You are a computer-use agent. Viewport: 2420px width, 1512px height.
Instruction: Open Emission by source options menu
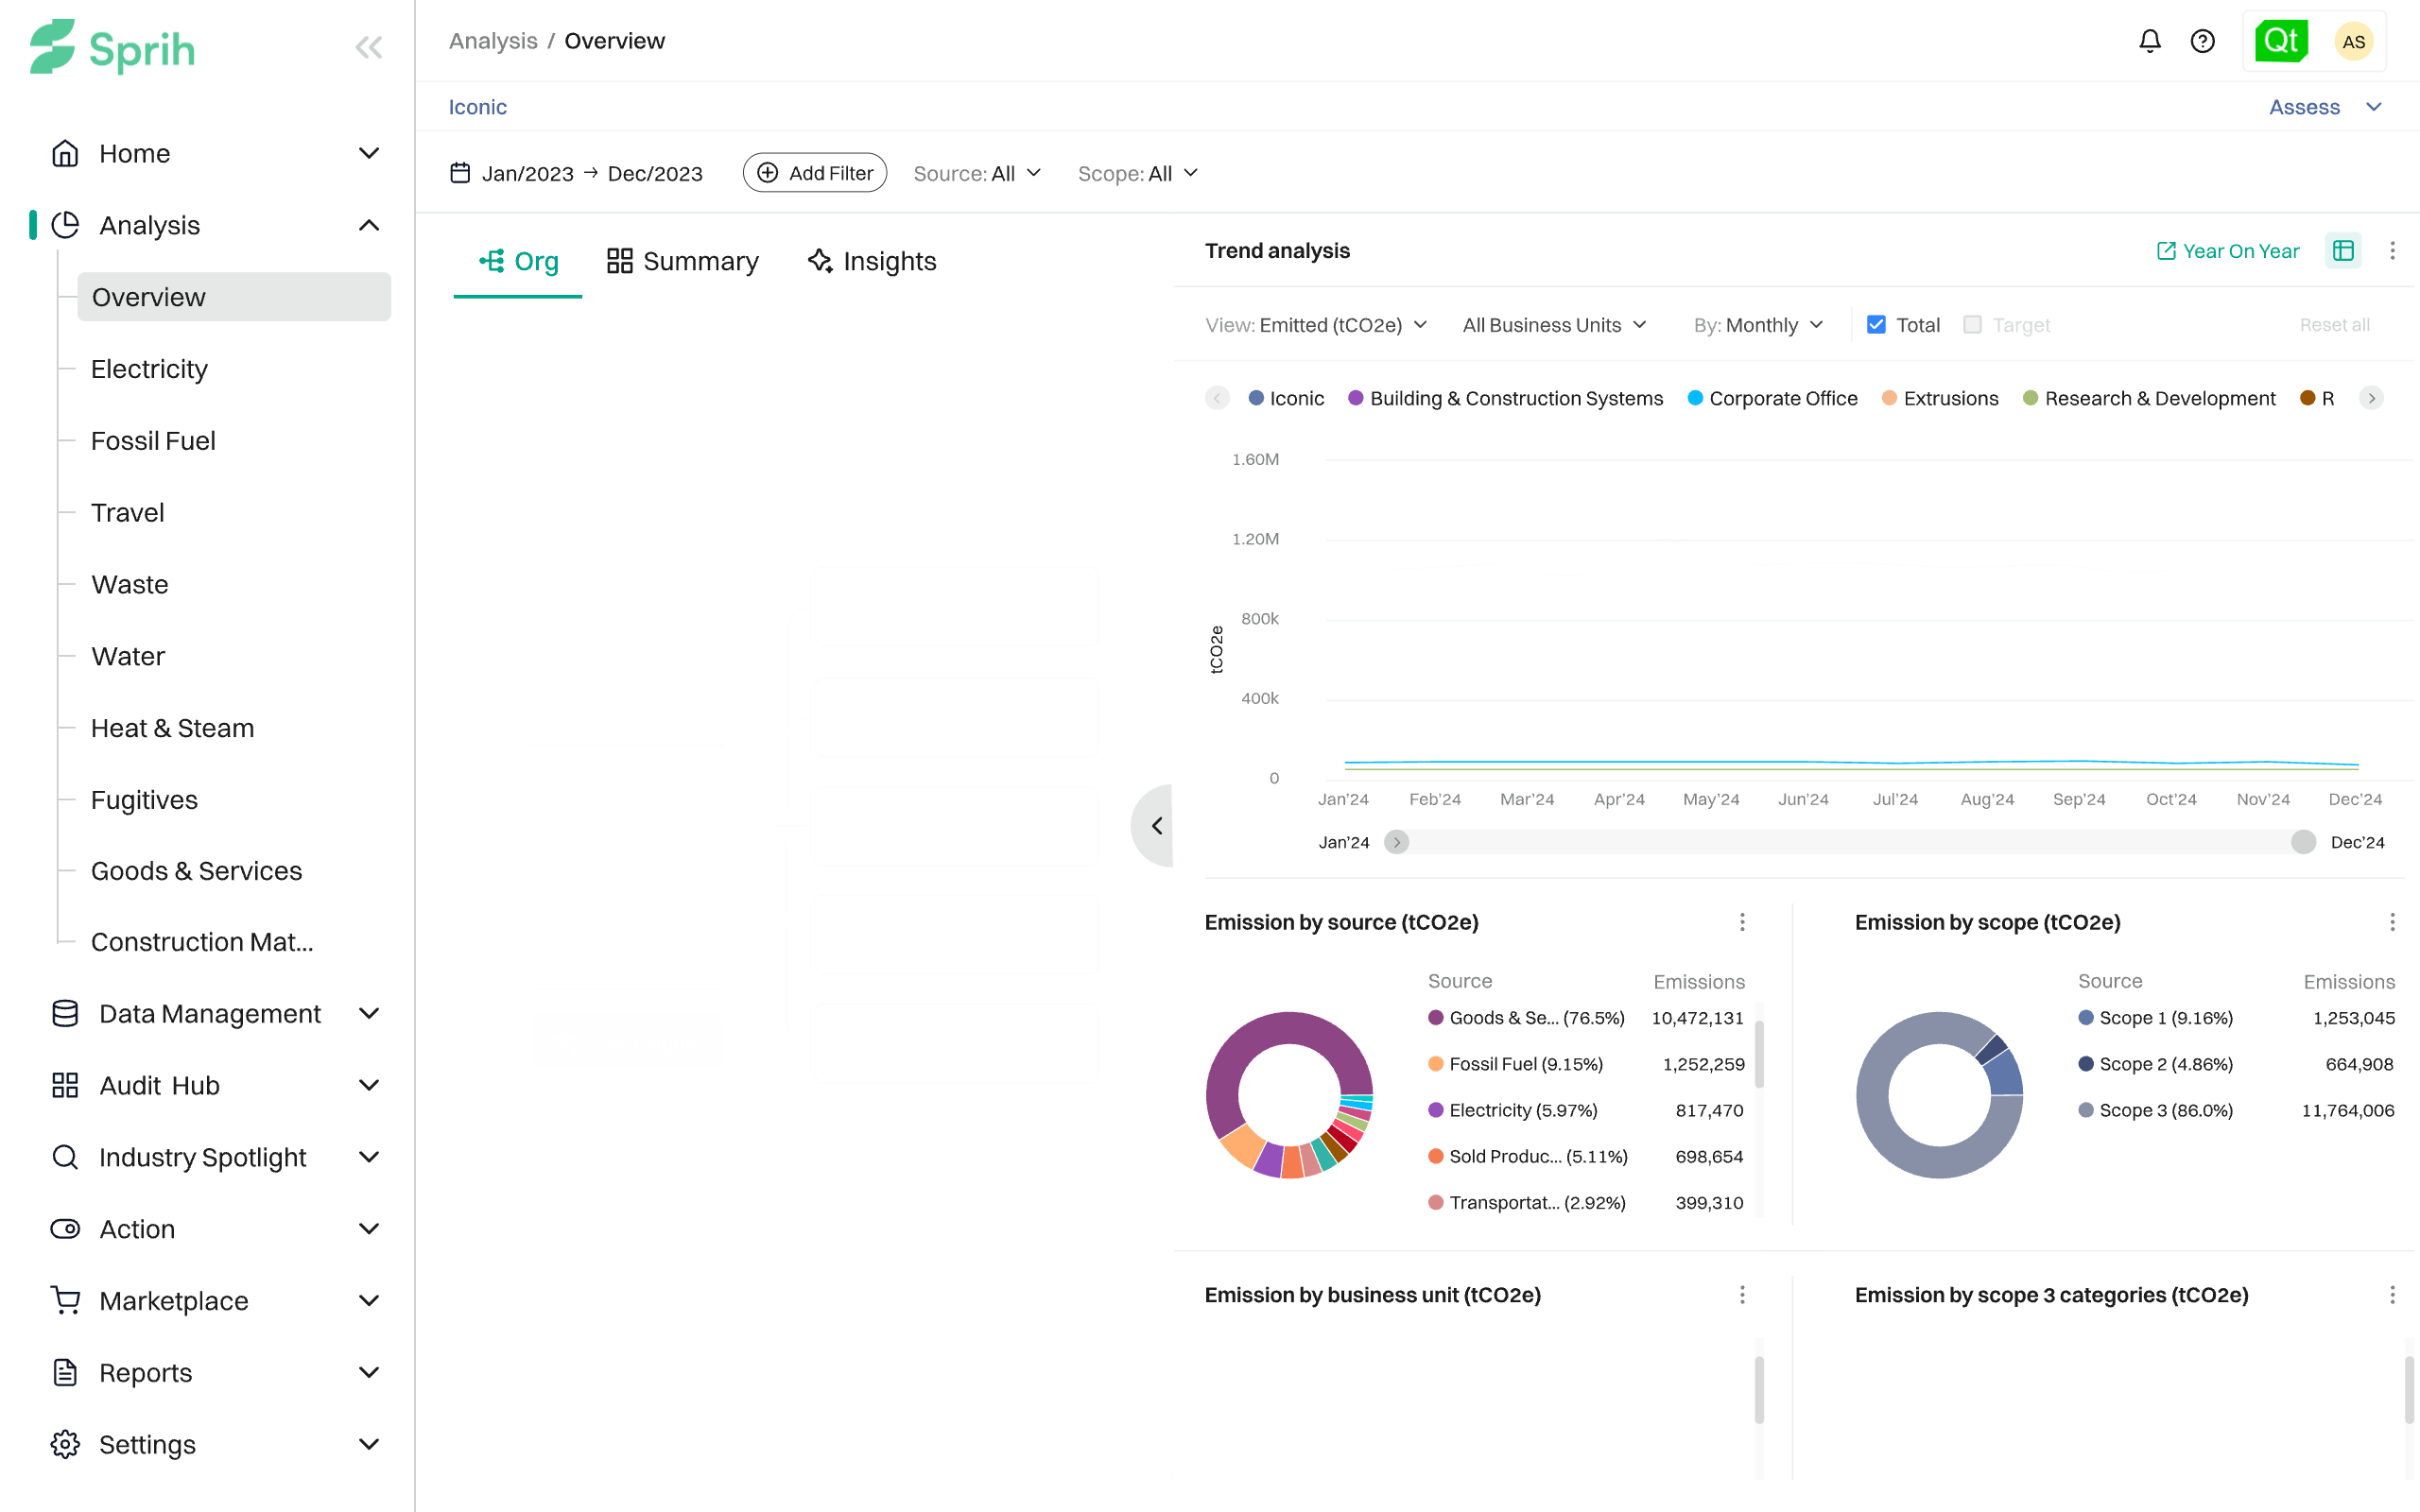point(1742,922)
